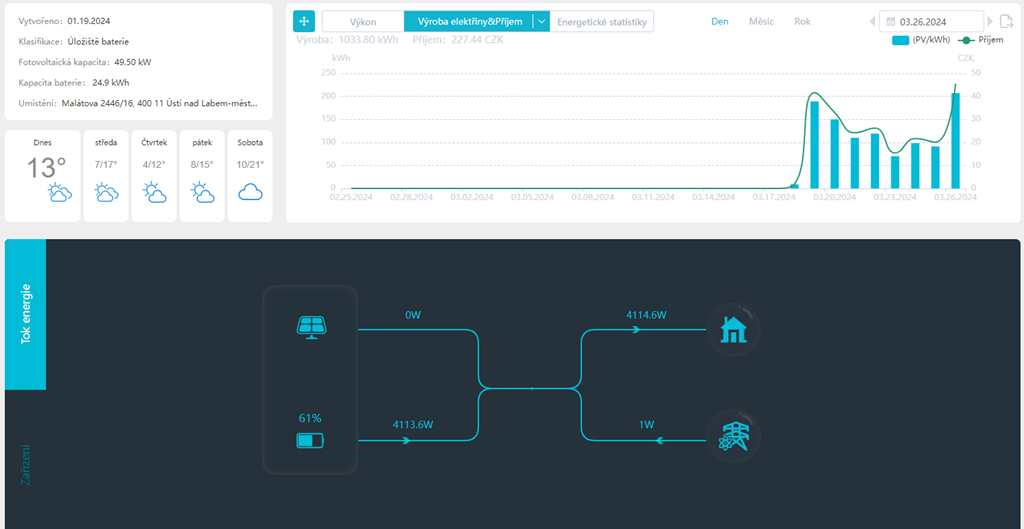Click the power grid tower icon
The height and width of the screenshot is (529, 1024).
tap(734, 437)
